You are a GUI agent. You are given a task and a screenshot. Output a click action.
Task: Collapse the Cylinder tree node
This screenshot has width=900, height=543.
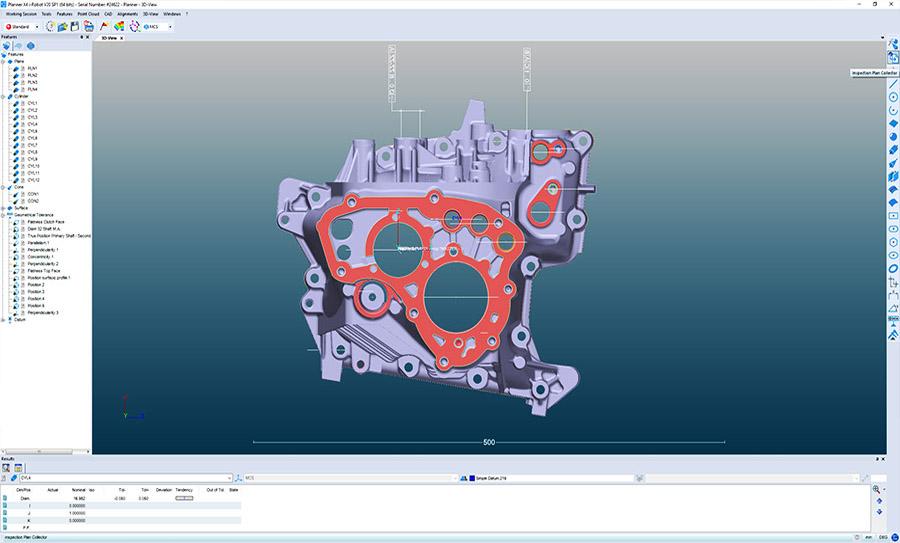coord(3,96)
